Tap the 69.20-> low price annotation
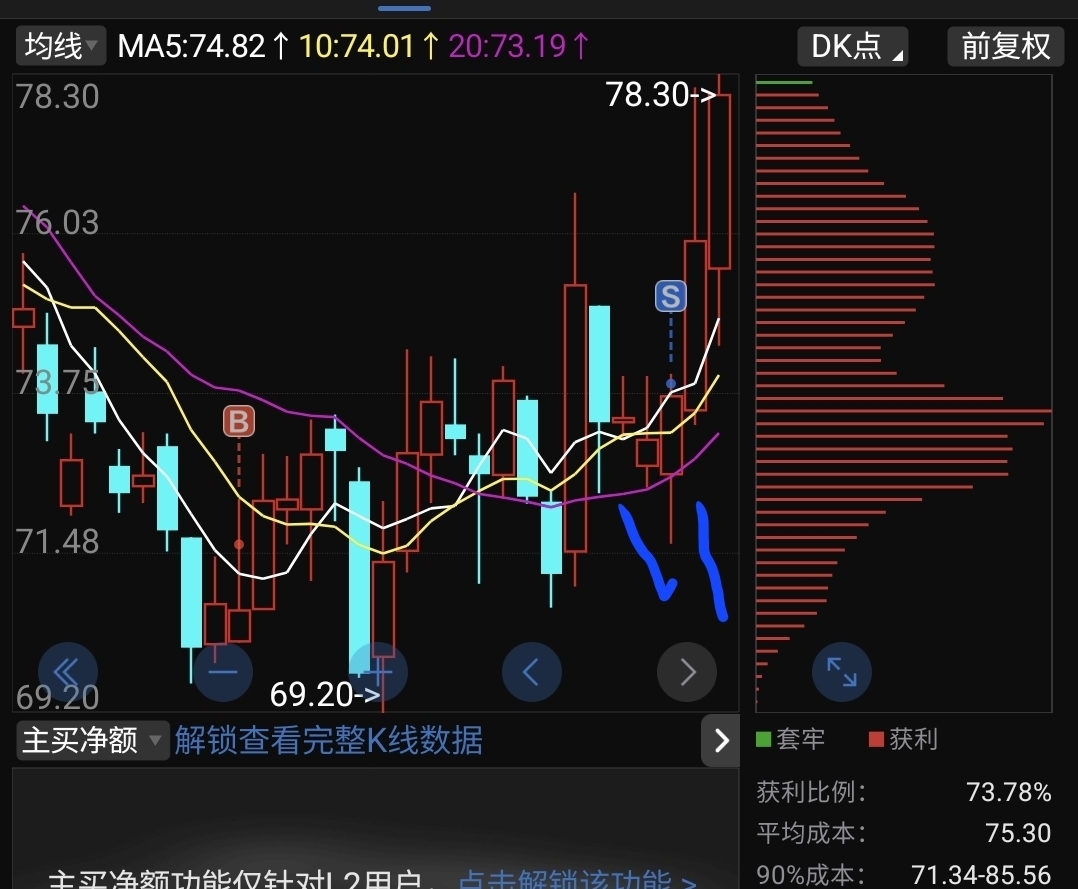The image size is (1078, 889). (x=324, y=694)
